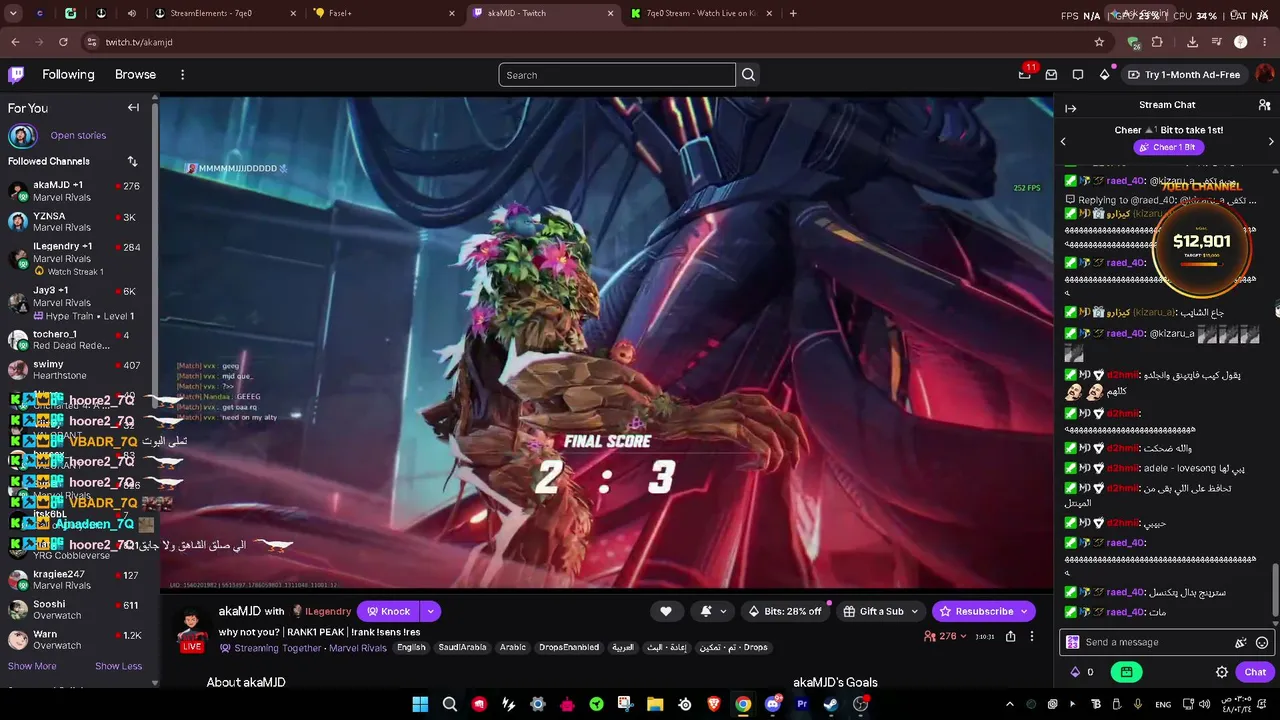Switch to the 7qe0 Stream Kick tab

(701, 13)
